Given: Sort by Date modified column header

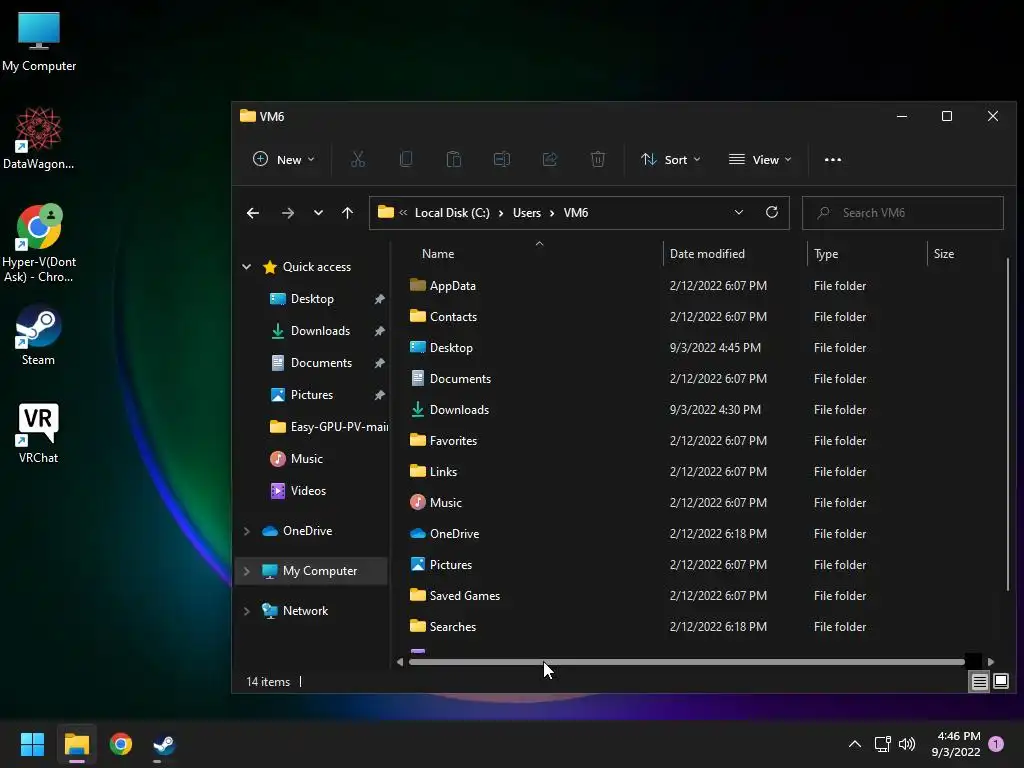Looking at the screenshot, I should 707,253.
